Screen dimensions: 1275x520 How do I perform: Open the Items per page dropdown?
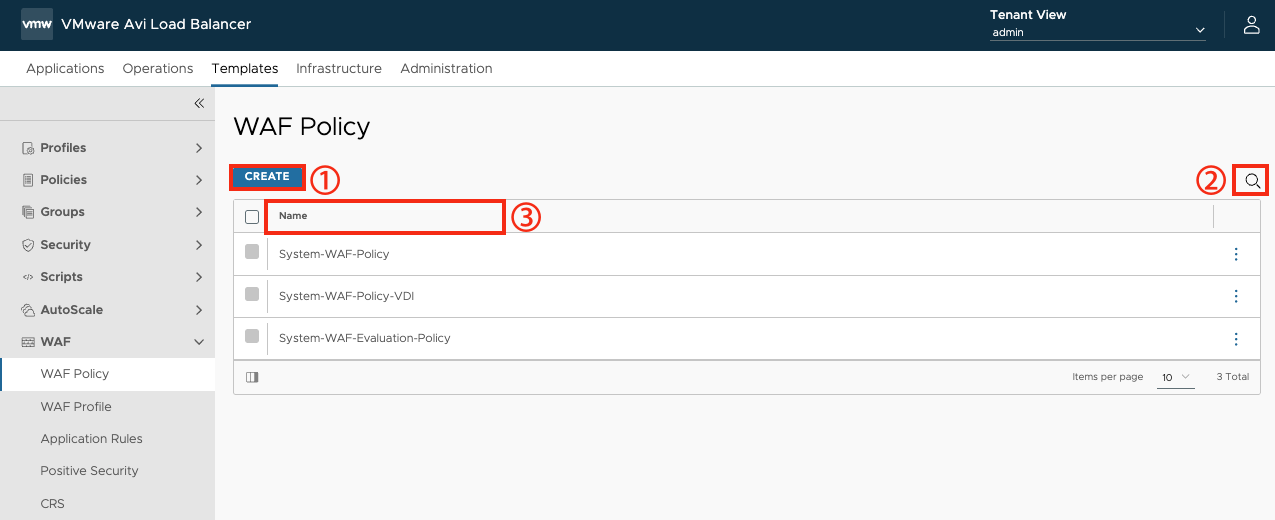[x=1176, y=377]
